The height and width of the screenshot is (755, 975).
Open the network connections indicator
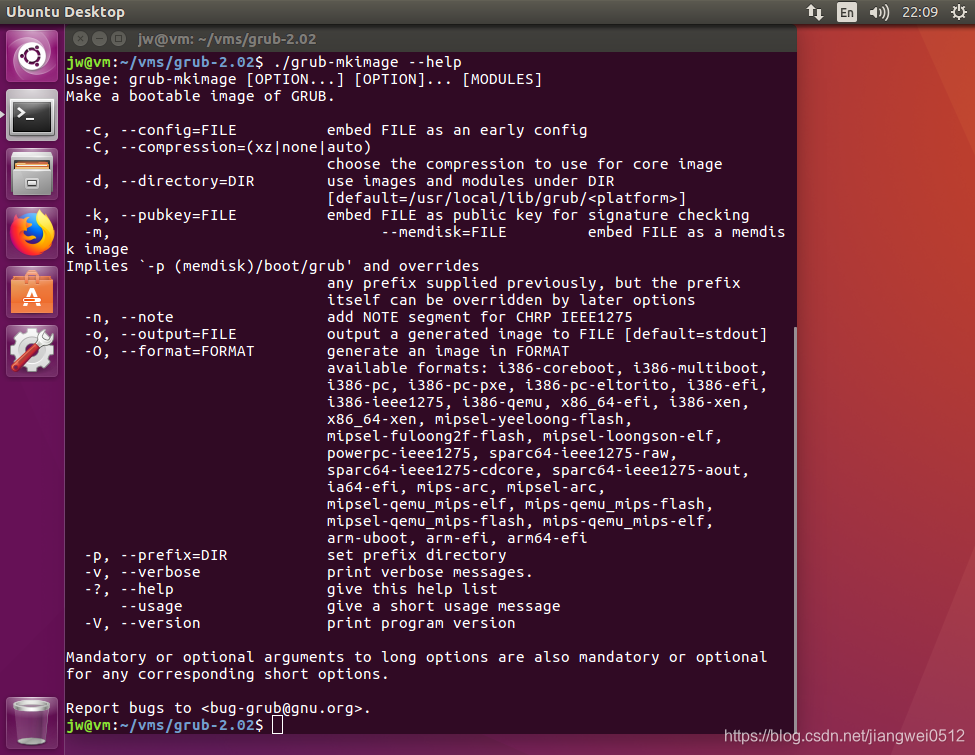(x=815, y=12)
